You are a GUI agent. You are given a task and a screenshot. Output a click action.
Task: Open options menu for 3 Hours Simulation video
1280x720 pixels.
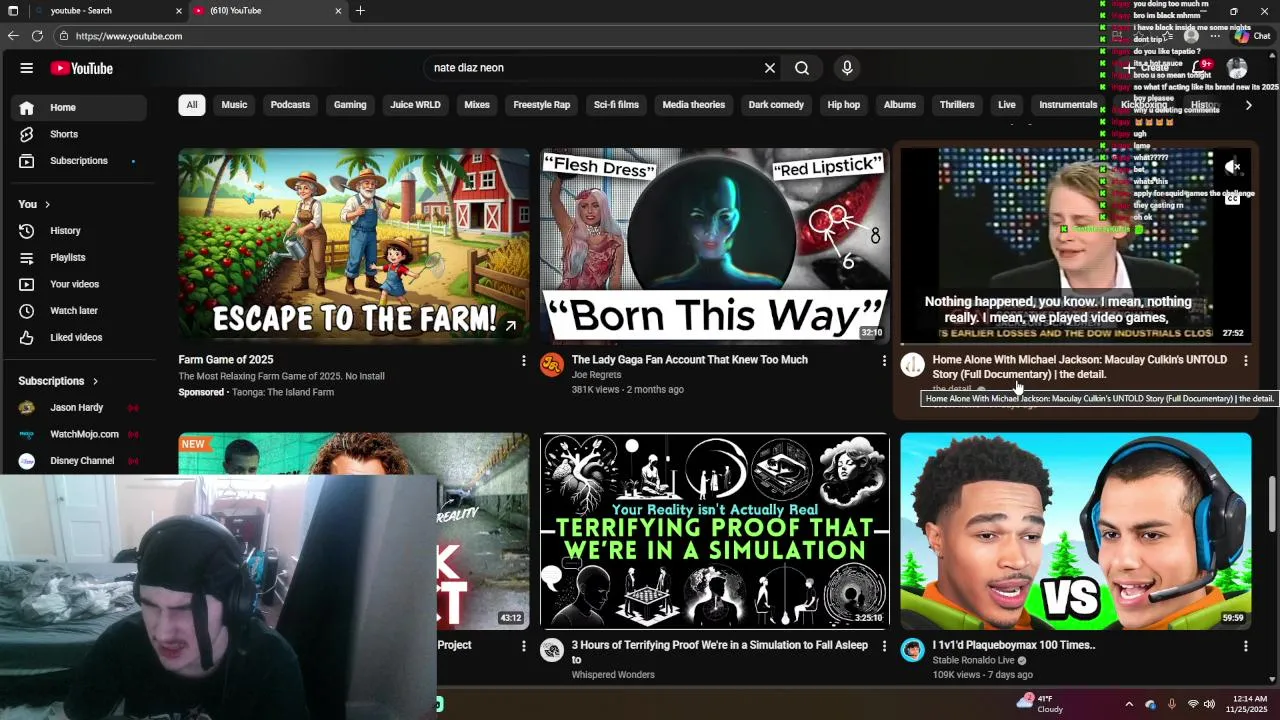(x=883, y=646)
